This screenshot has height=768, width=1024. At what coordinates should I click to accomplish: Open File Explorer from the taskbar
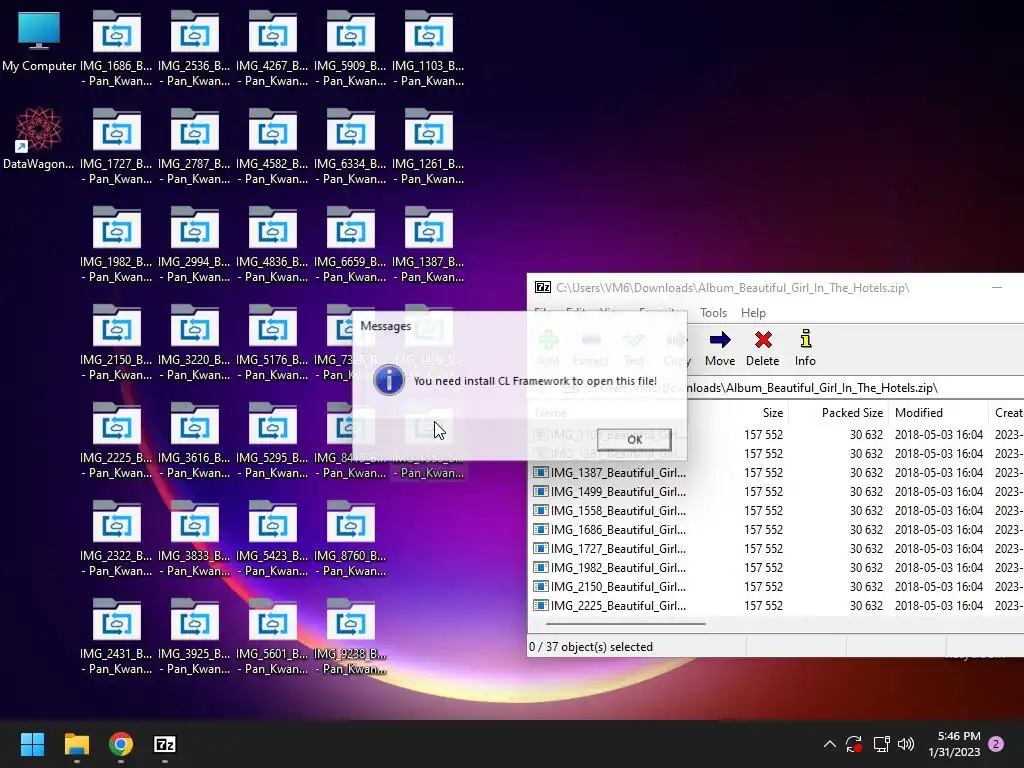(76, 744)
